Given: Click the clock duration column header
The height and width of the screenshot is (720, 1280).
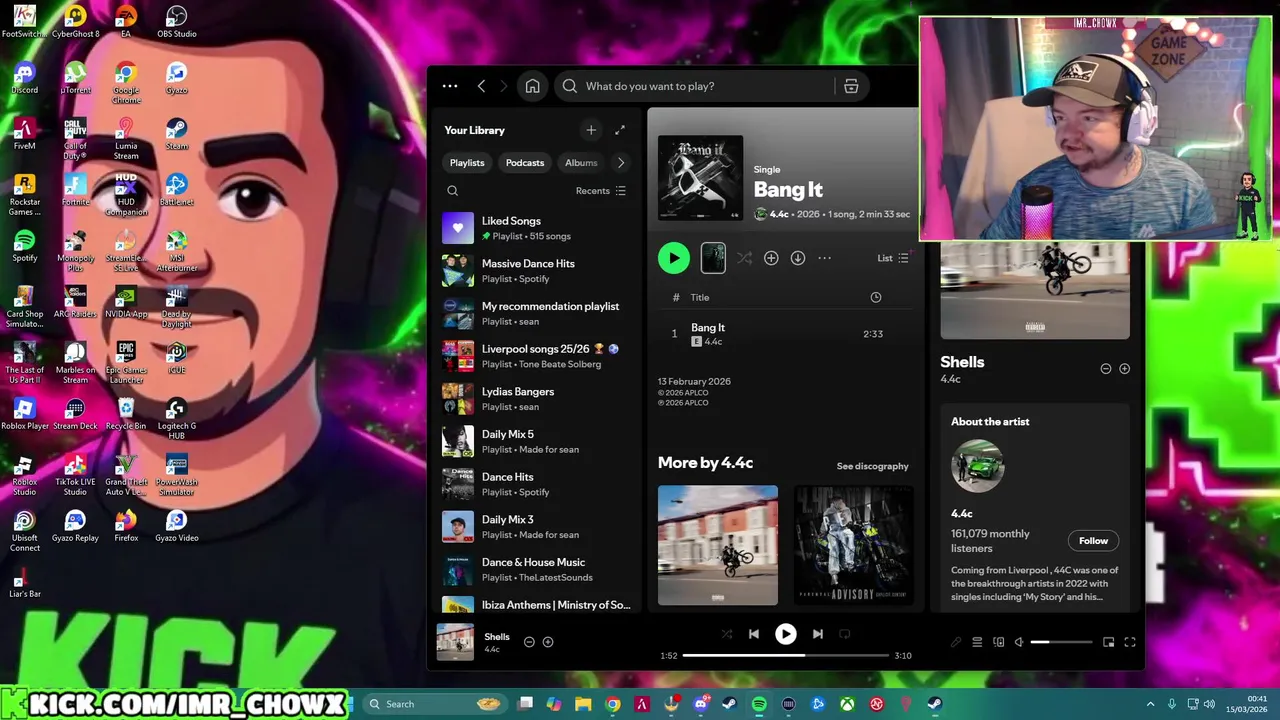Looking at the screenshot, I should click(876, 297).
